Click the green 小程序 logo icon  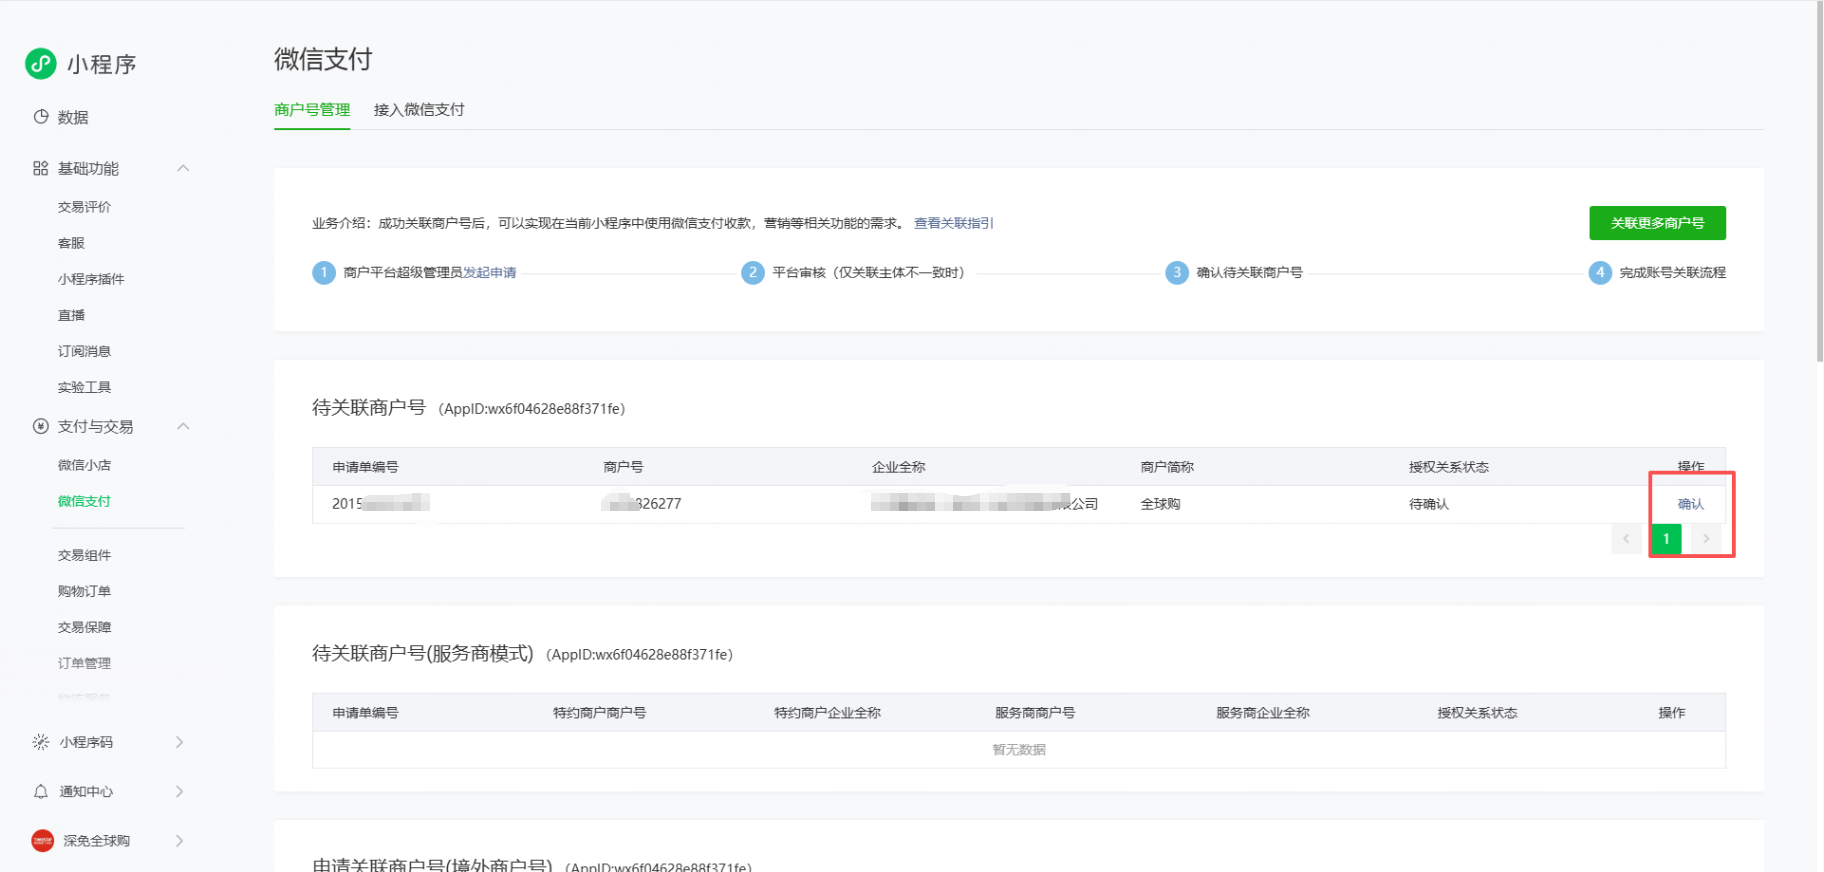point(41,64)
